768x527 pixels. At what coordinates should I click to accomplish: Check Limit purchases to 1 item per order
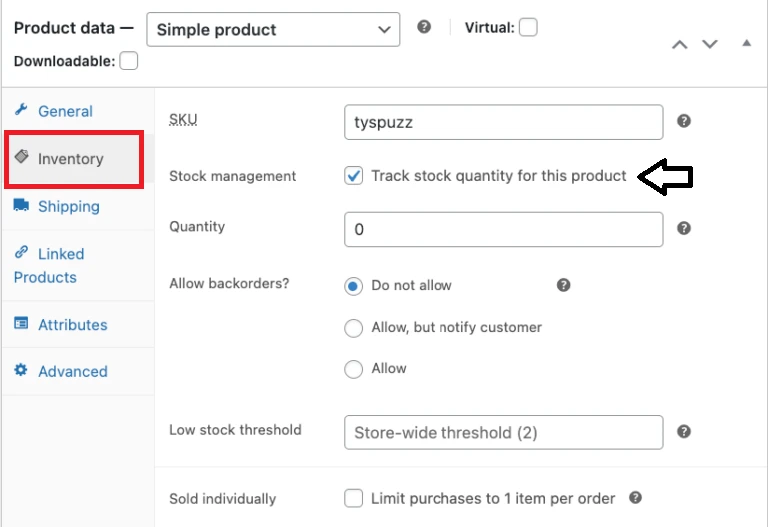coord(353,498)
